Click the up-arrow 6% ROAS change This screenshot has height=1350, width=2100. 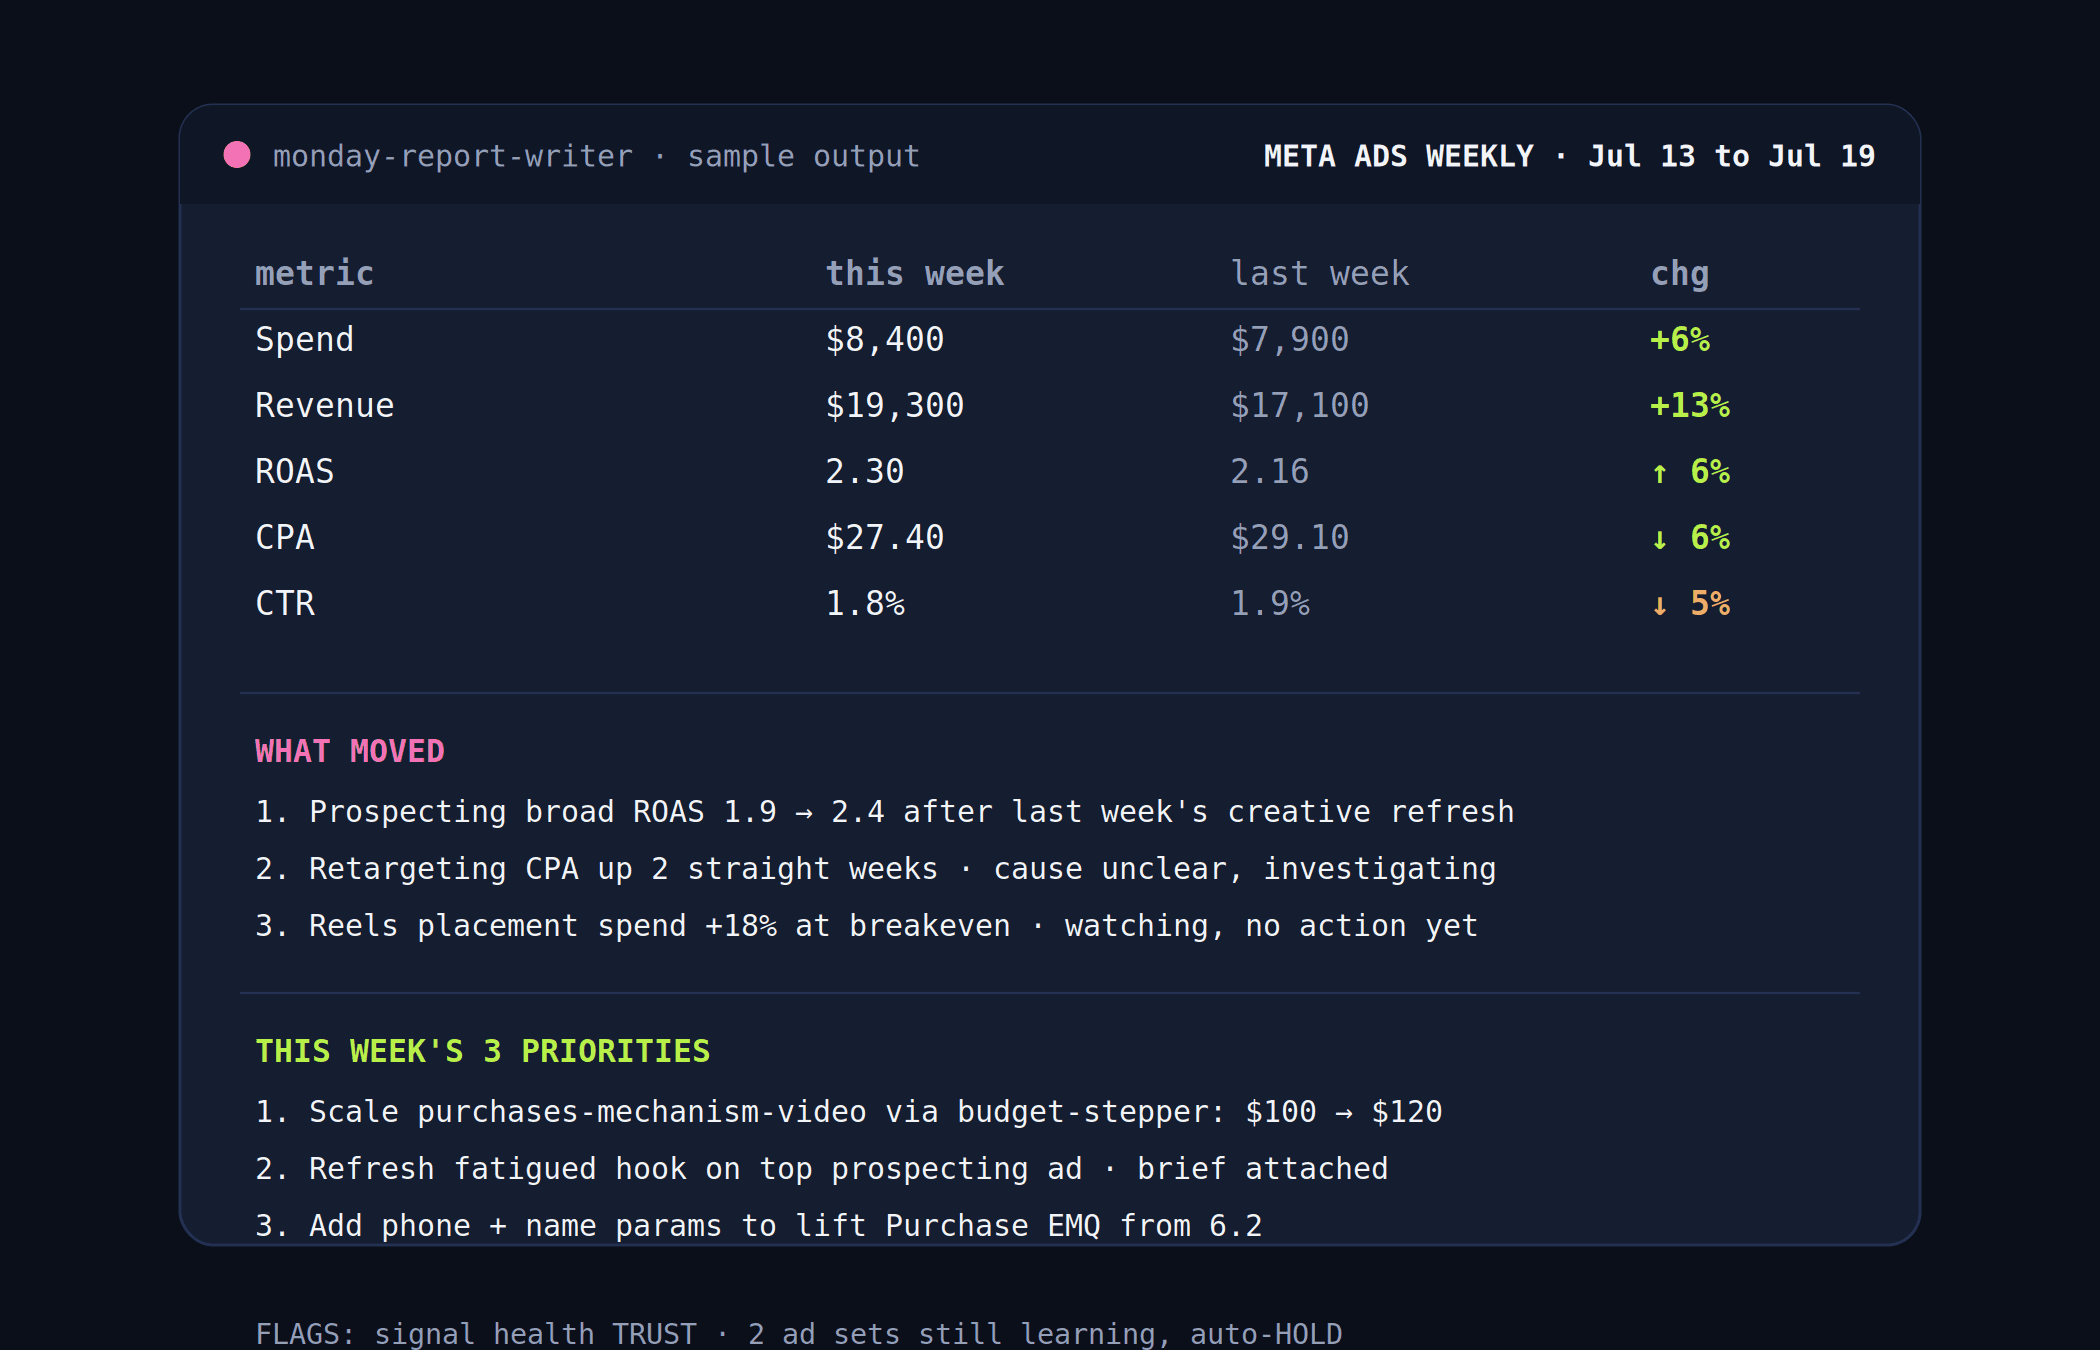coord(1690,471)
